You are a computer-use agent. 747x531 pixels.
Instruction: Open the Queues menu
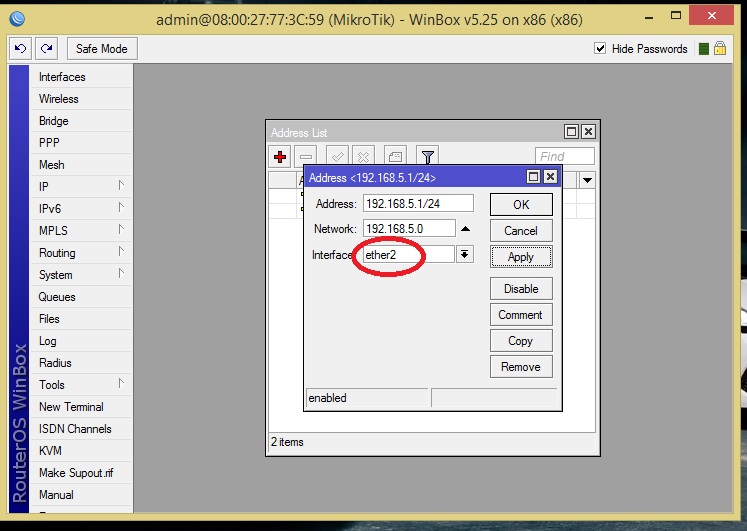click(81, 297)
